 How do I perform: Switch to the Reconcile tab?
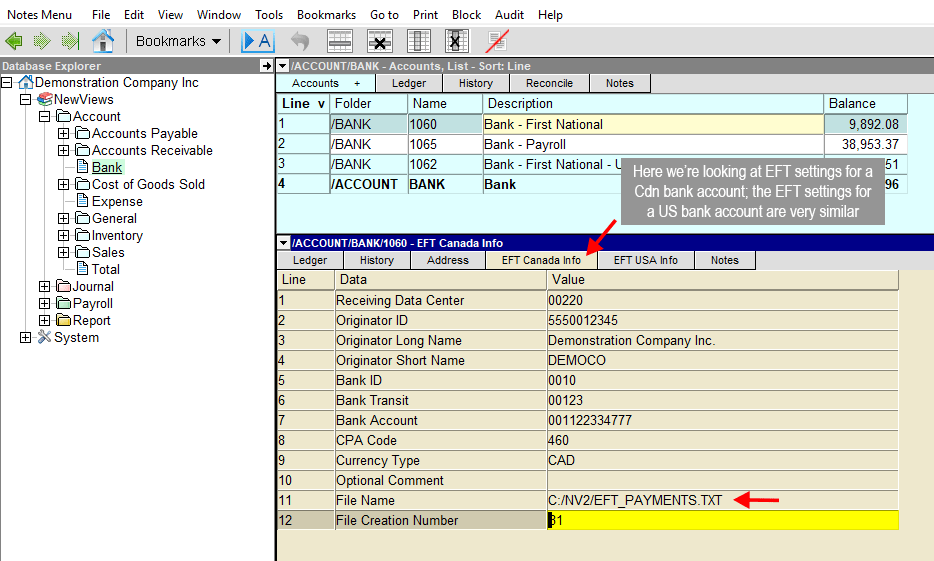pyautogui.click(x=549, y=83)
